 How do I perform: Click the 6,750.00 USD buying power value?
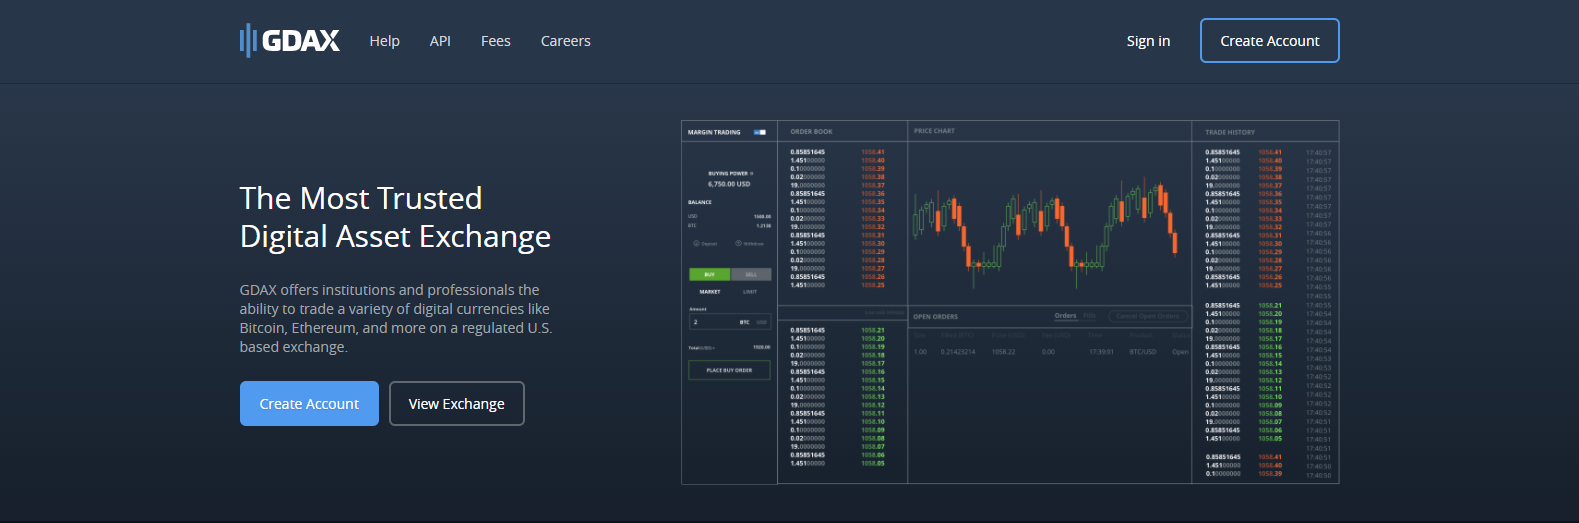(729, 184)
